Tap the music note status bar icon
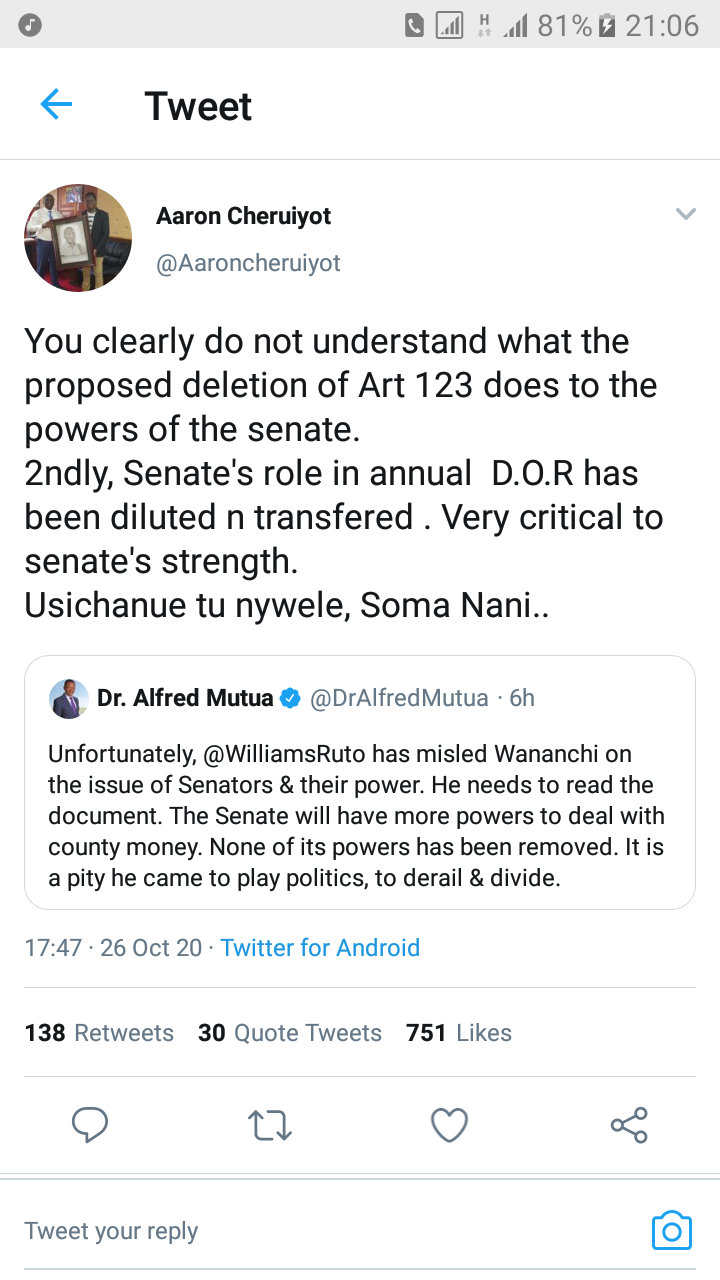The height and width of the screenshot is (1280, 720). (30, 25)
